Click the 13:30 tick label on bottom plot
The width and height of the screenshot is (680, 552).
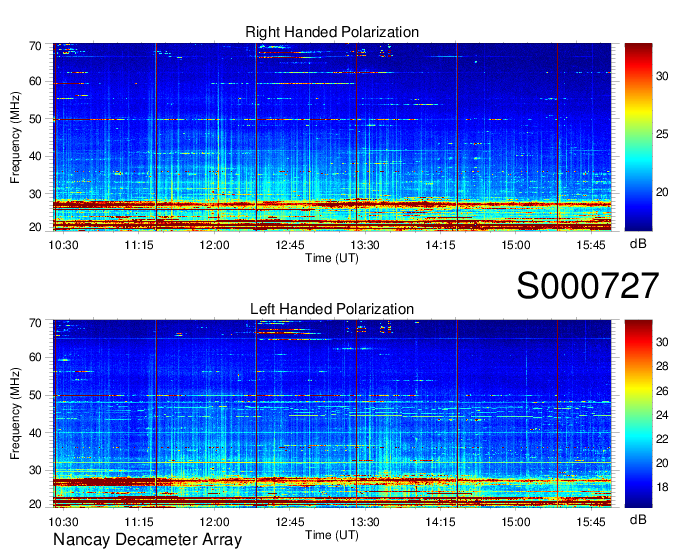point(365,522)
